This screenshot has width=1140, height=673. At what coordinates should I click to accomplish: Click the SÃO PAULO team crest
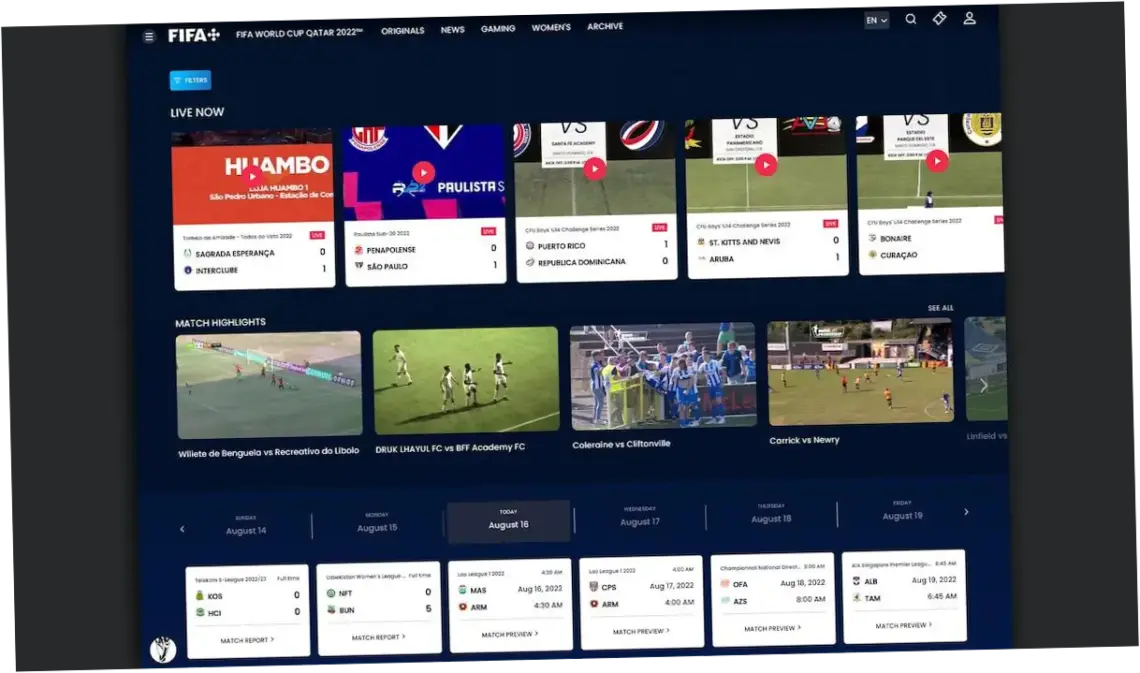click(x=358, y=267)
